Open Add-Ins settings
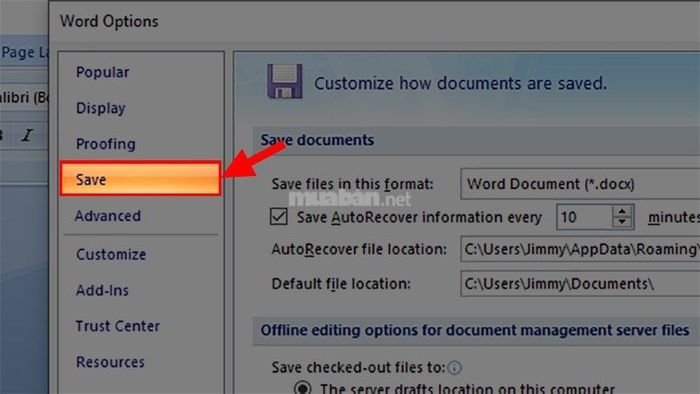The image size is (700, 394). 102,290
